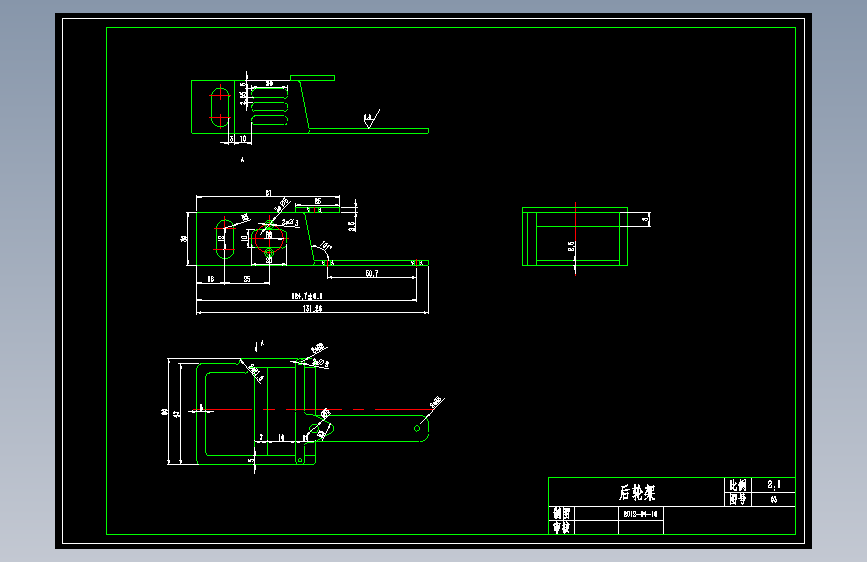Click the scale value 2:1
Image resolution: width=867 pixels, height=562 pixels.
pyautogui.click(x=774, y=485)
